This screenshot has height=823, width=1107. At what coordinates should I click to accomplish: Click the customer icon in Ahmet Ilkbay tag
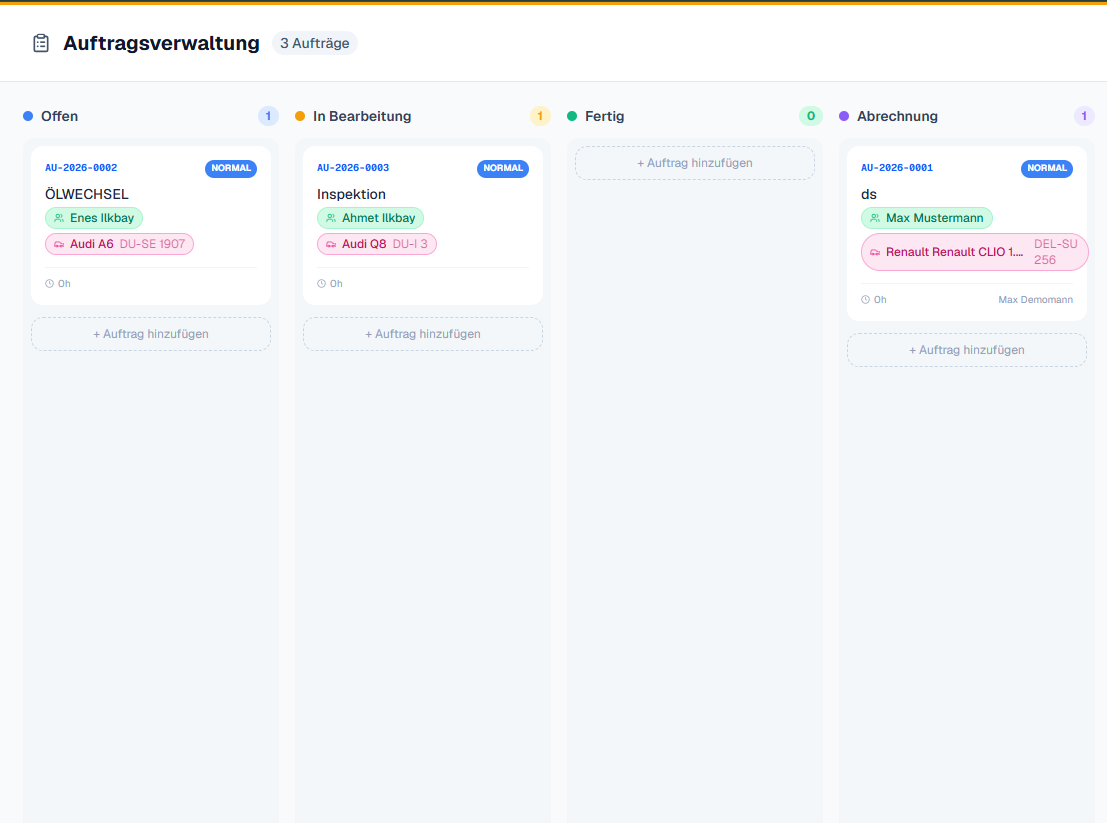tap(331, 218)
